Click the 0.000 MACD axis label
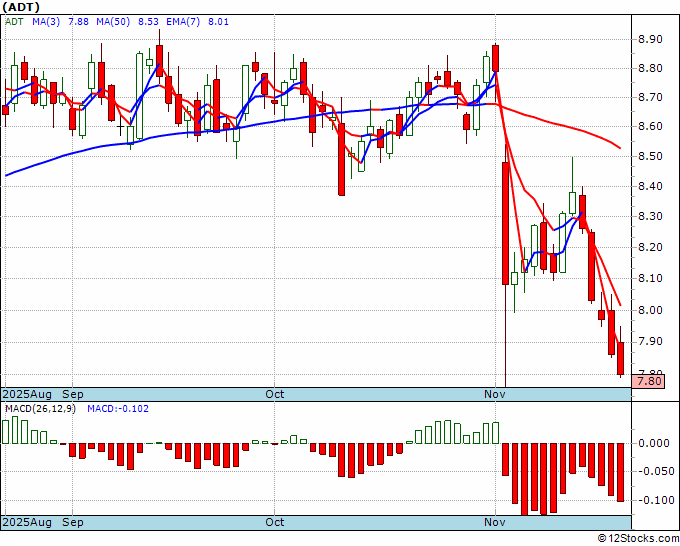The height and width of the screenshot is (546, 680). tap(656, 443)
